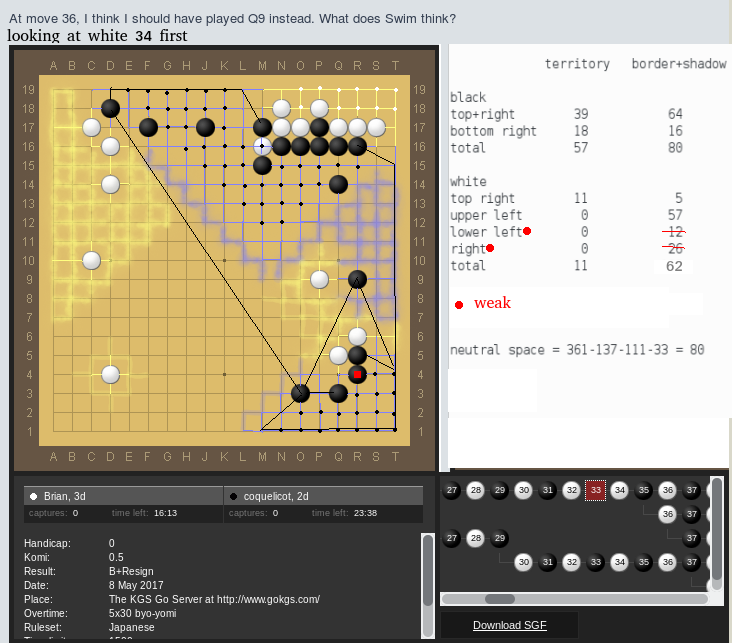732x643 pixels.
Task: Jump to move 30 in the top row of the move tree
Action: click(x=523, y=490)
